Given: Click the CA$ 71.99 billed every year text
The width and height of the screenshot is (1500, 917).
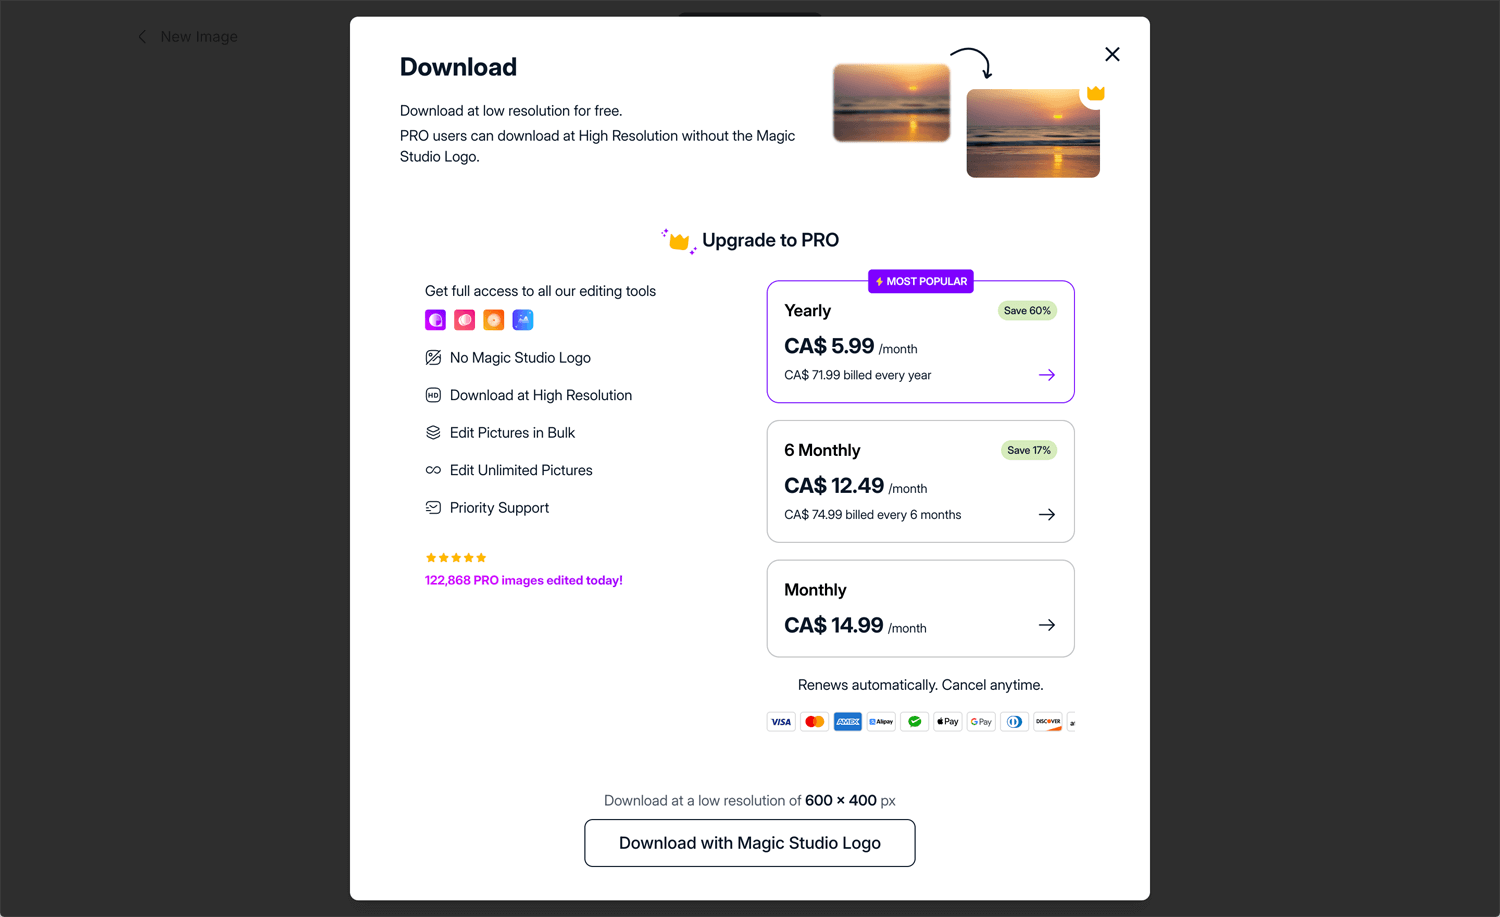Looking at the screenshot, I should tap(857, 375).
